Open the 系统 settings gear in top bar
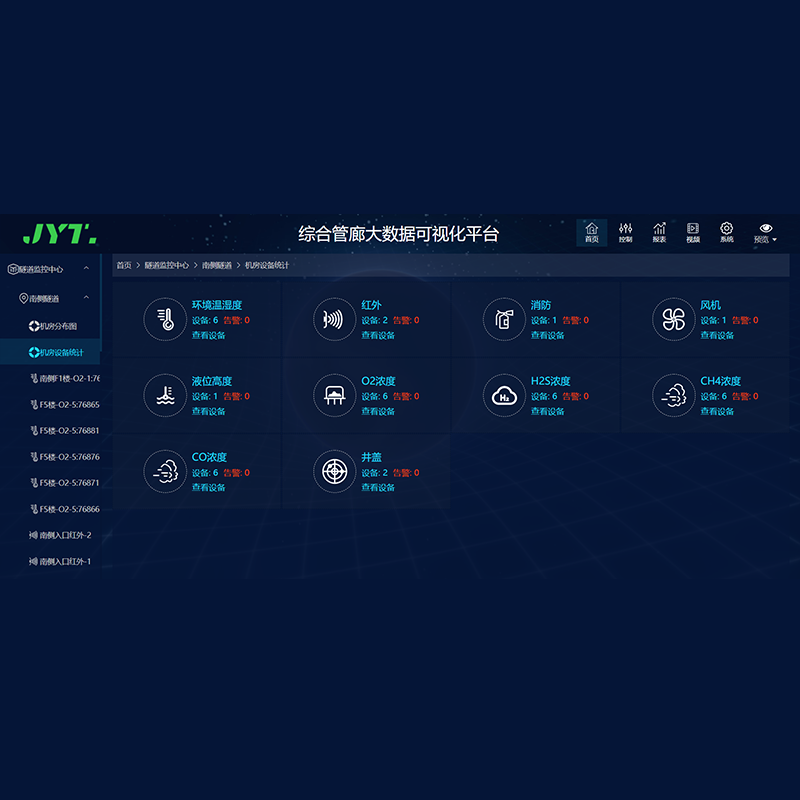 [x=727, y=232]
